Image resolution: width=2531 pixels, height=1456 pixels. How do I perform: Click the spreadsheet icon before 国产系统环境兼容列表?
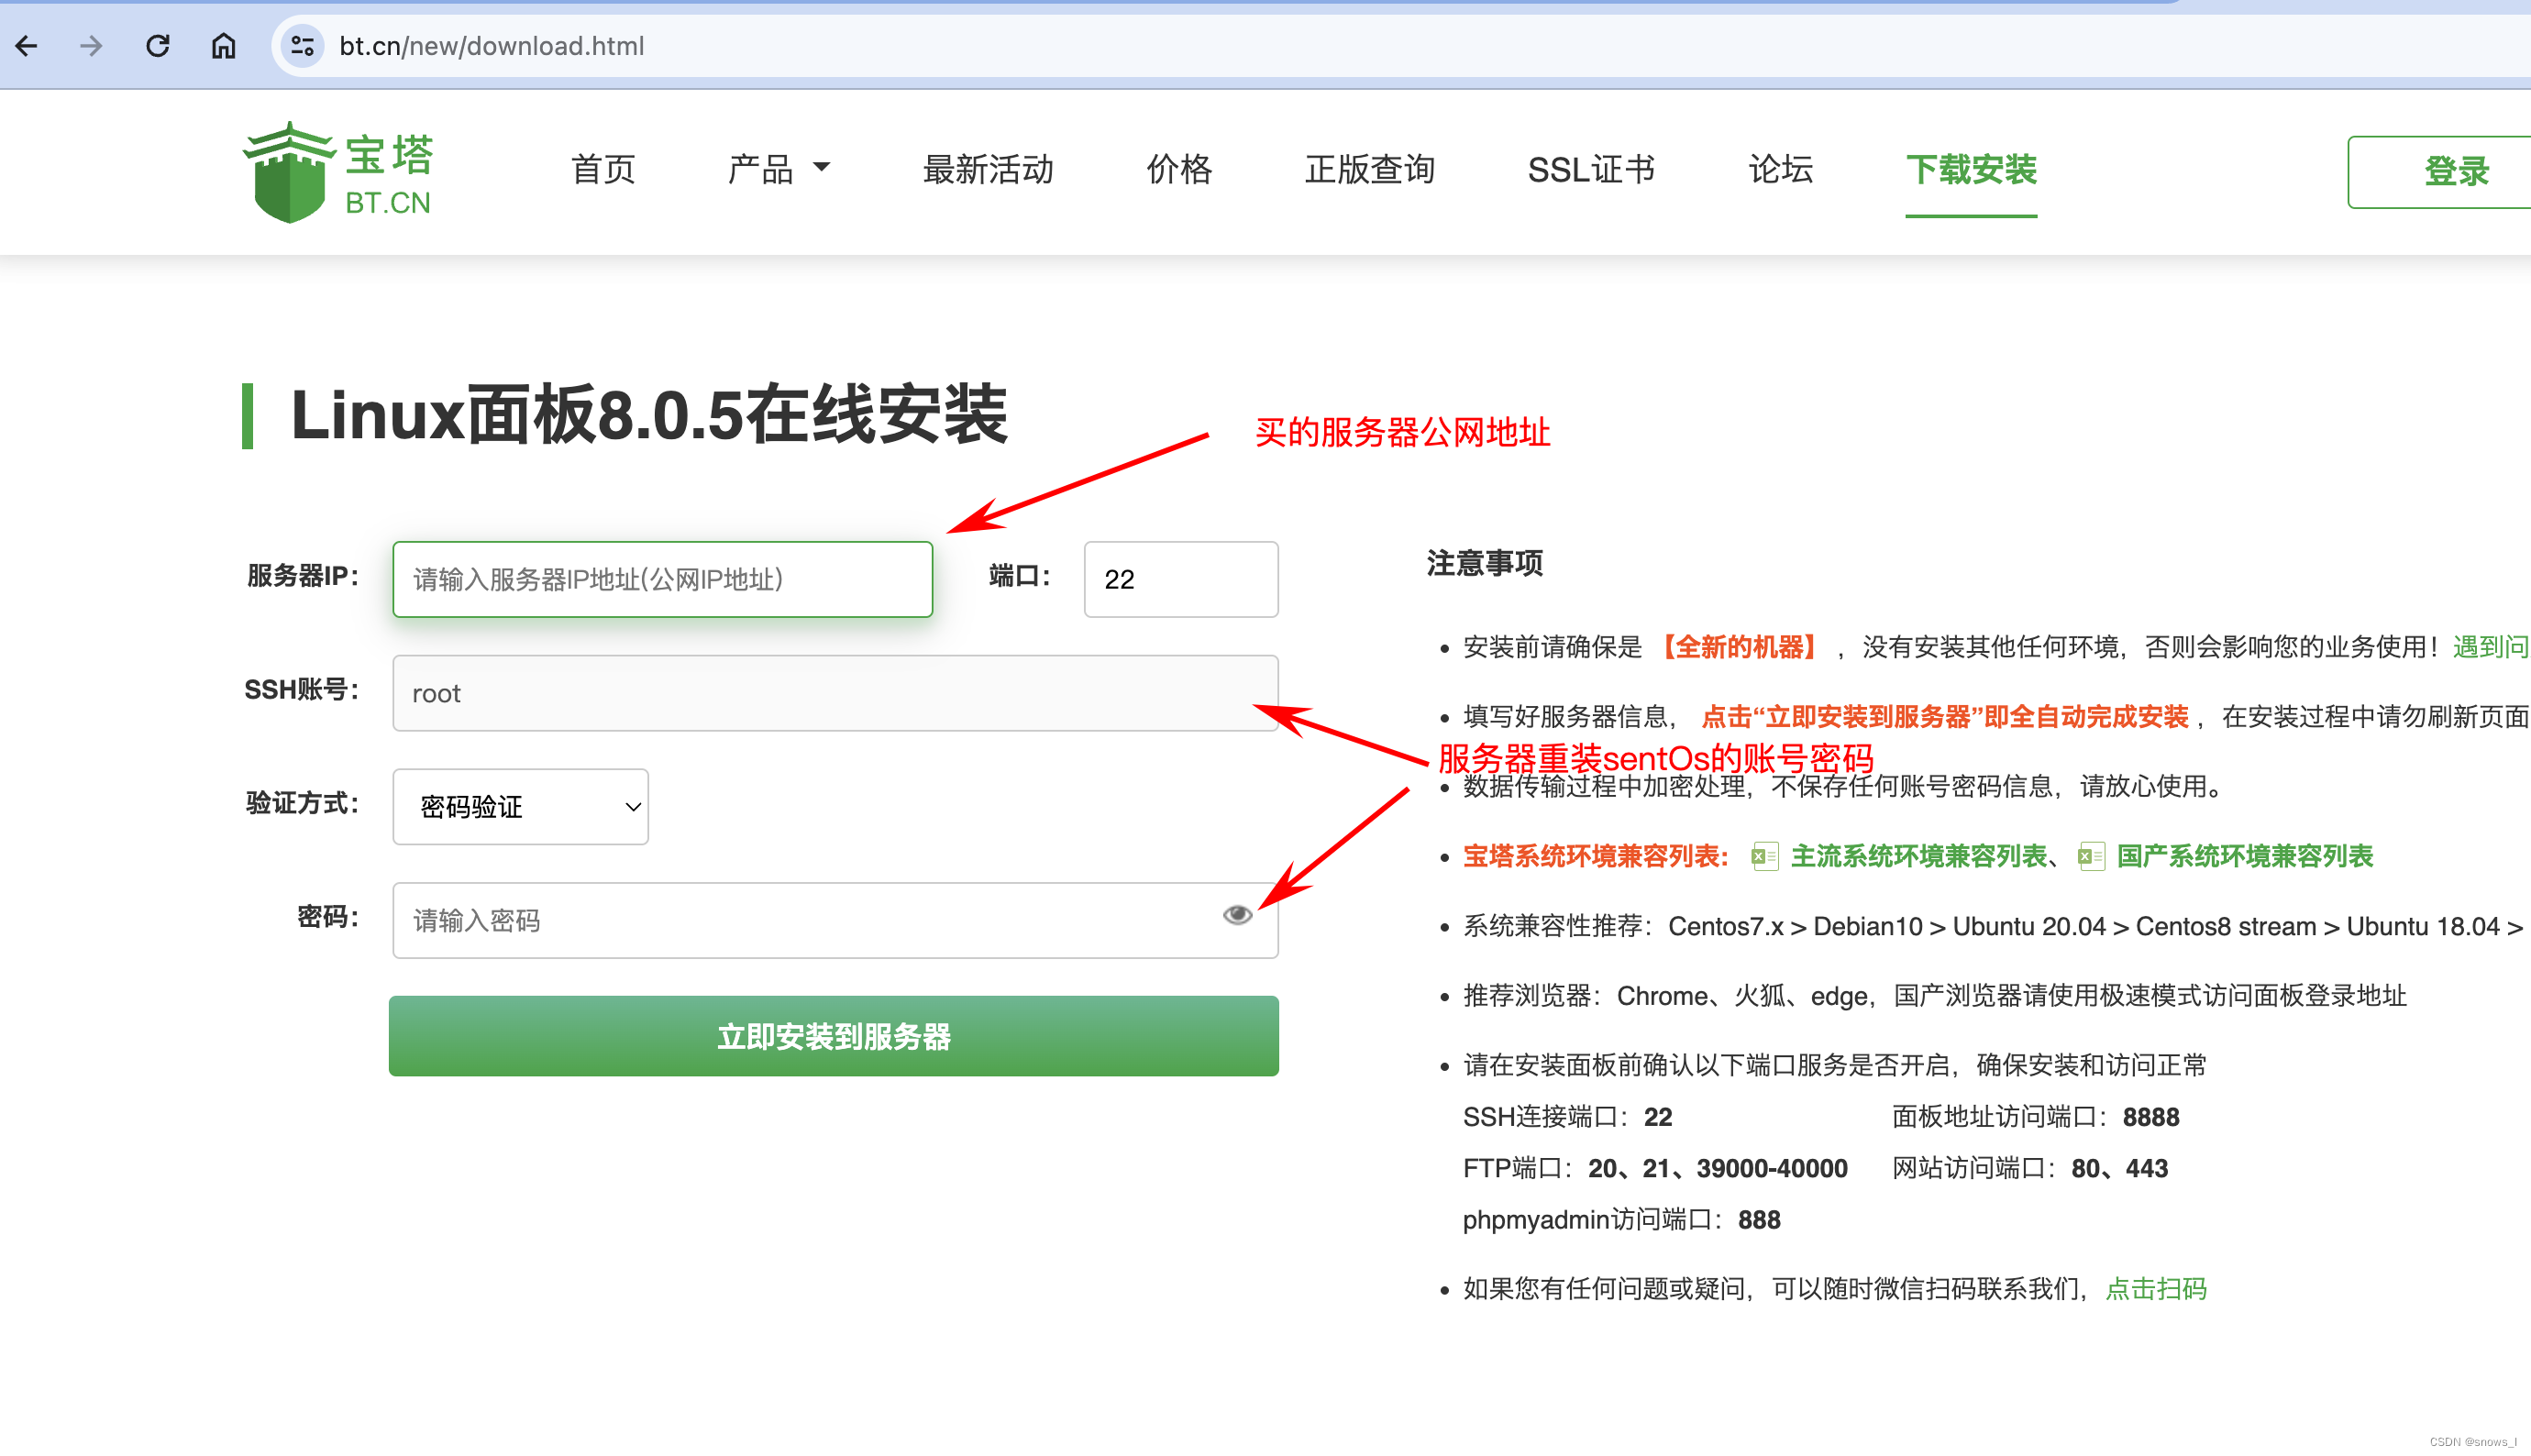coord(2091,857)
